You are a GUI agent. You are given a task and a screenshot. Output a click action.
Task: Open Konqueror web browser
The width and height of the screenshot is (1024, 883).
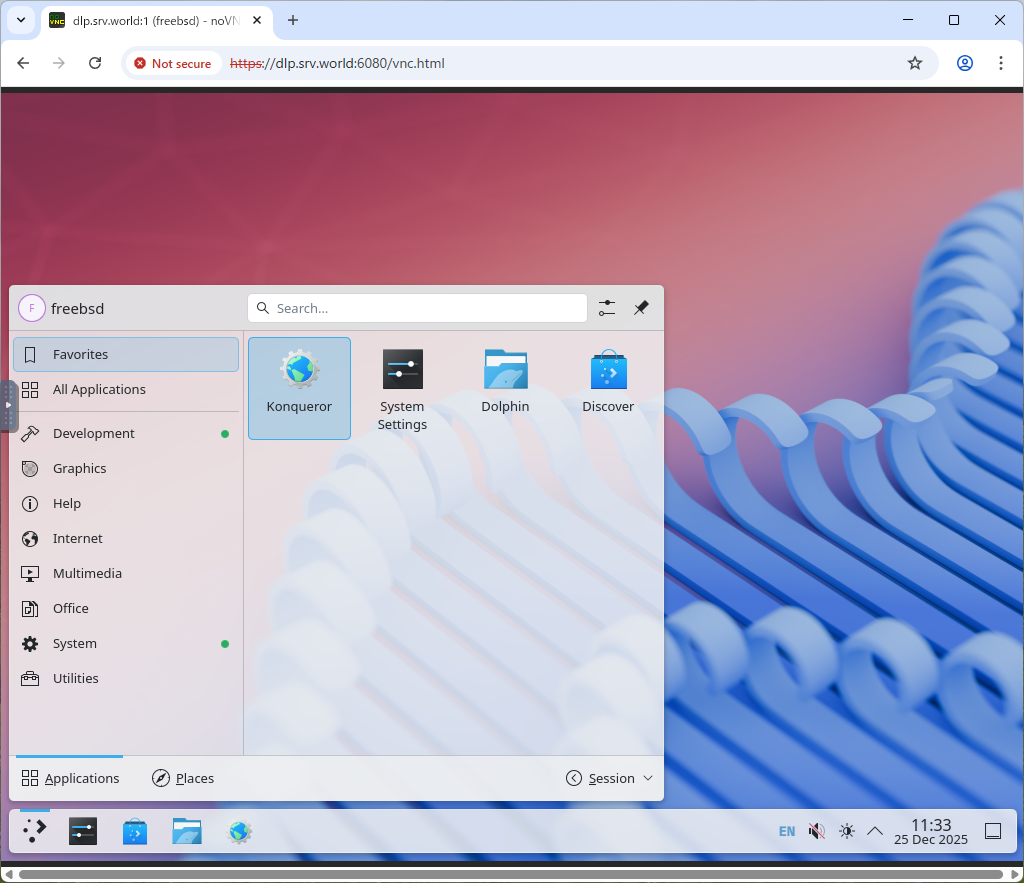click(x=299, y=388)
